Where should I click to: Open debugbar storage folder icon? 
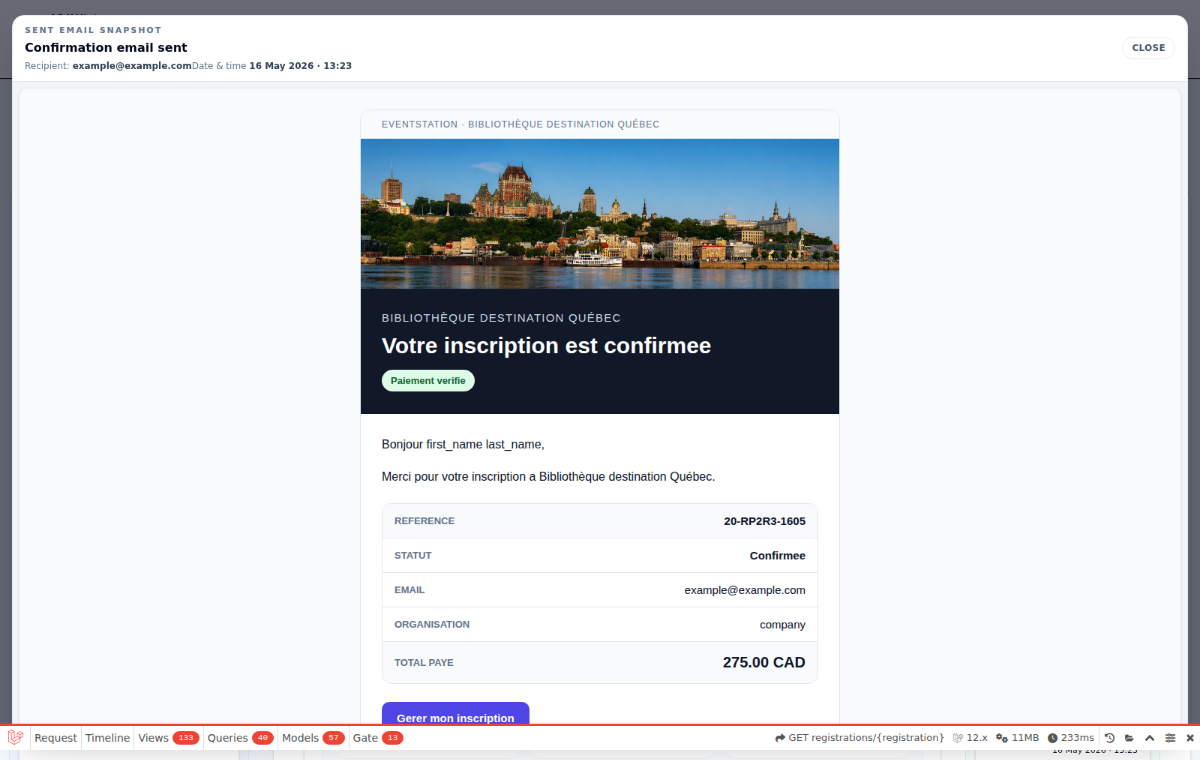click(x=1129, y=738)
